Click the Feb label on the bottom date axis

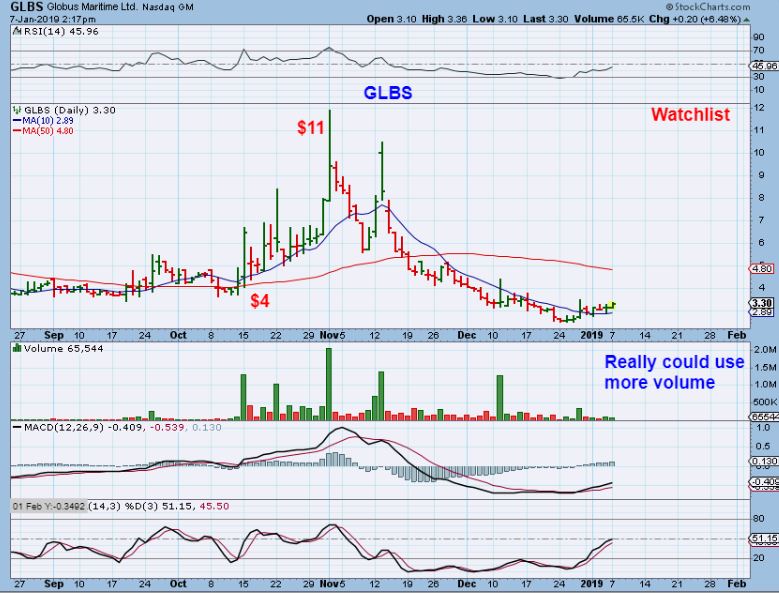tap(737, 584)
